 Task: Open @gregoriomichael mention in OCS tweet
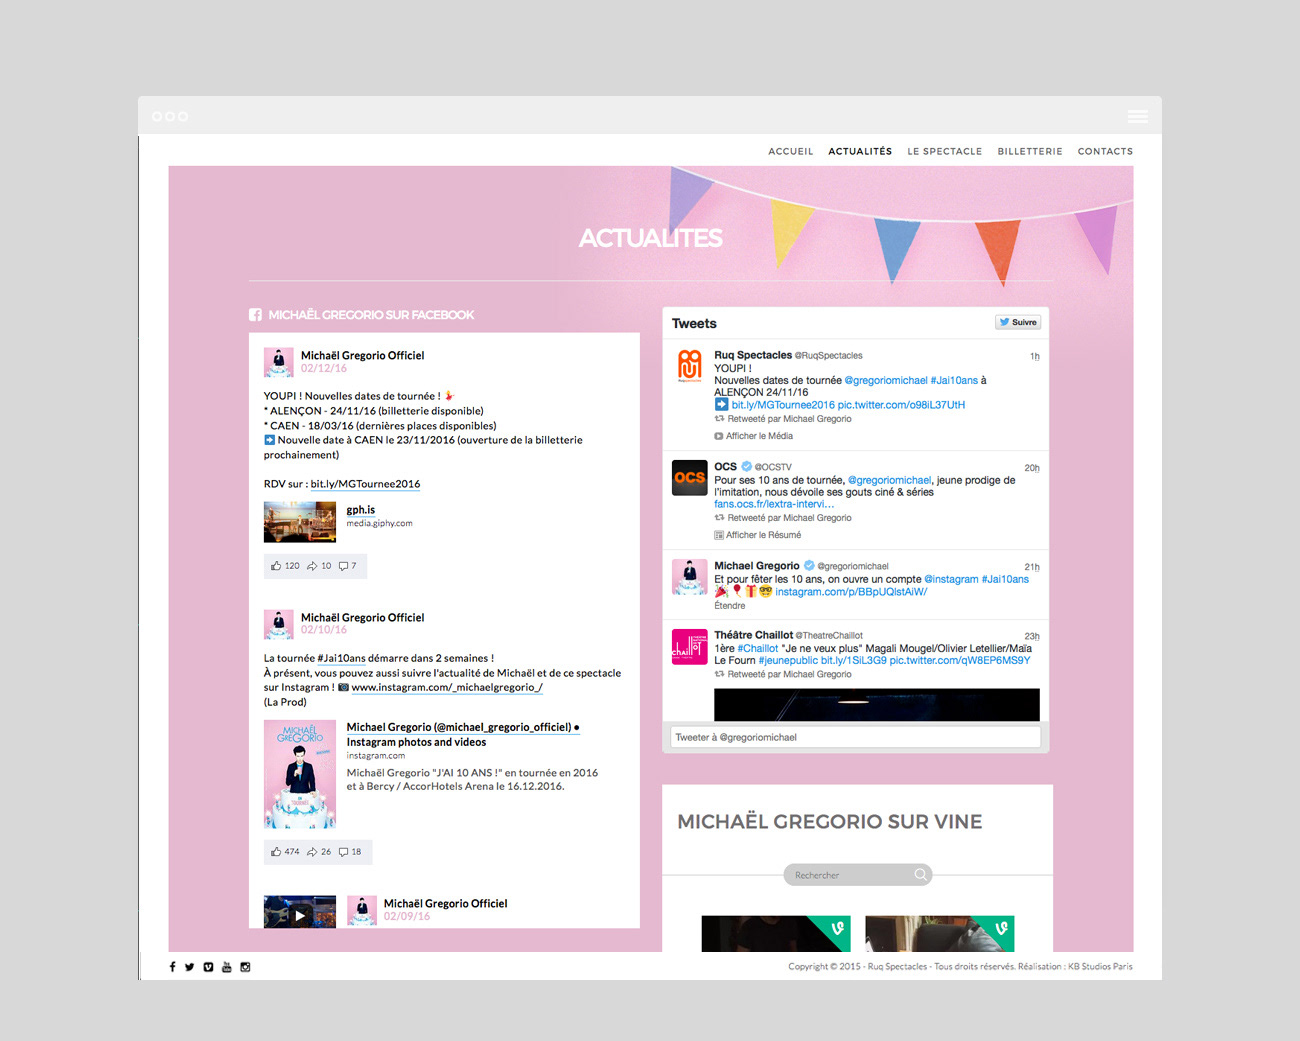tap(889, 480)
